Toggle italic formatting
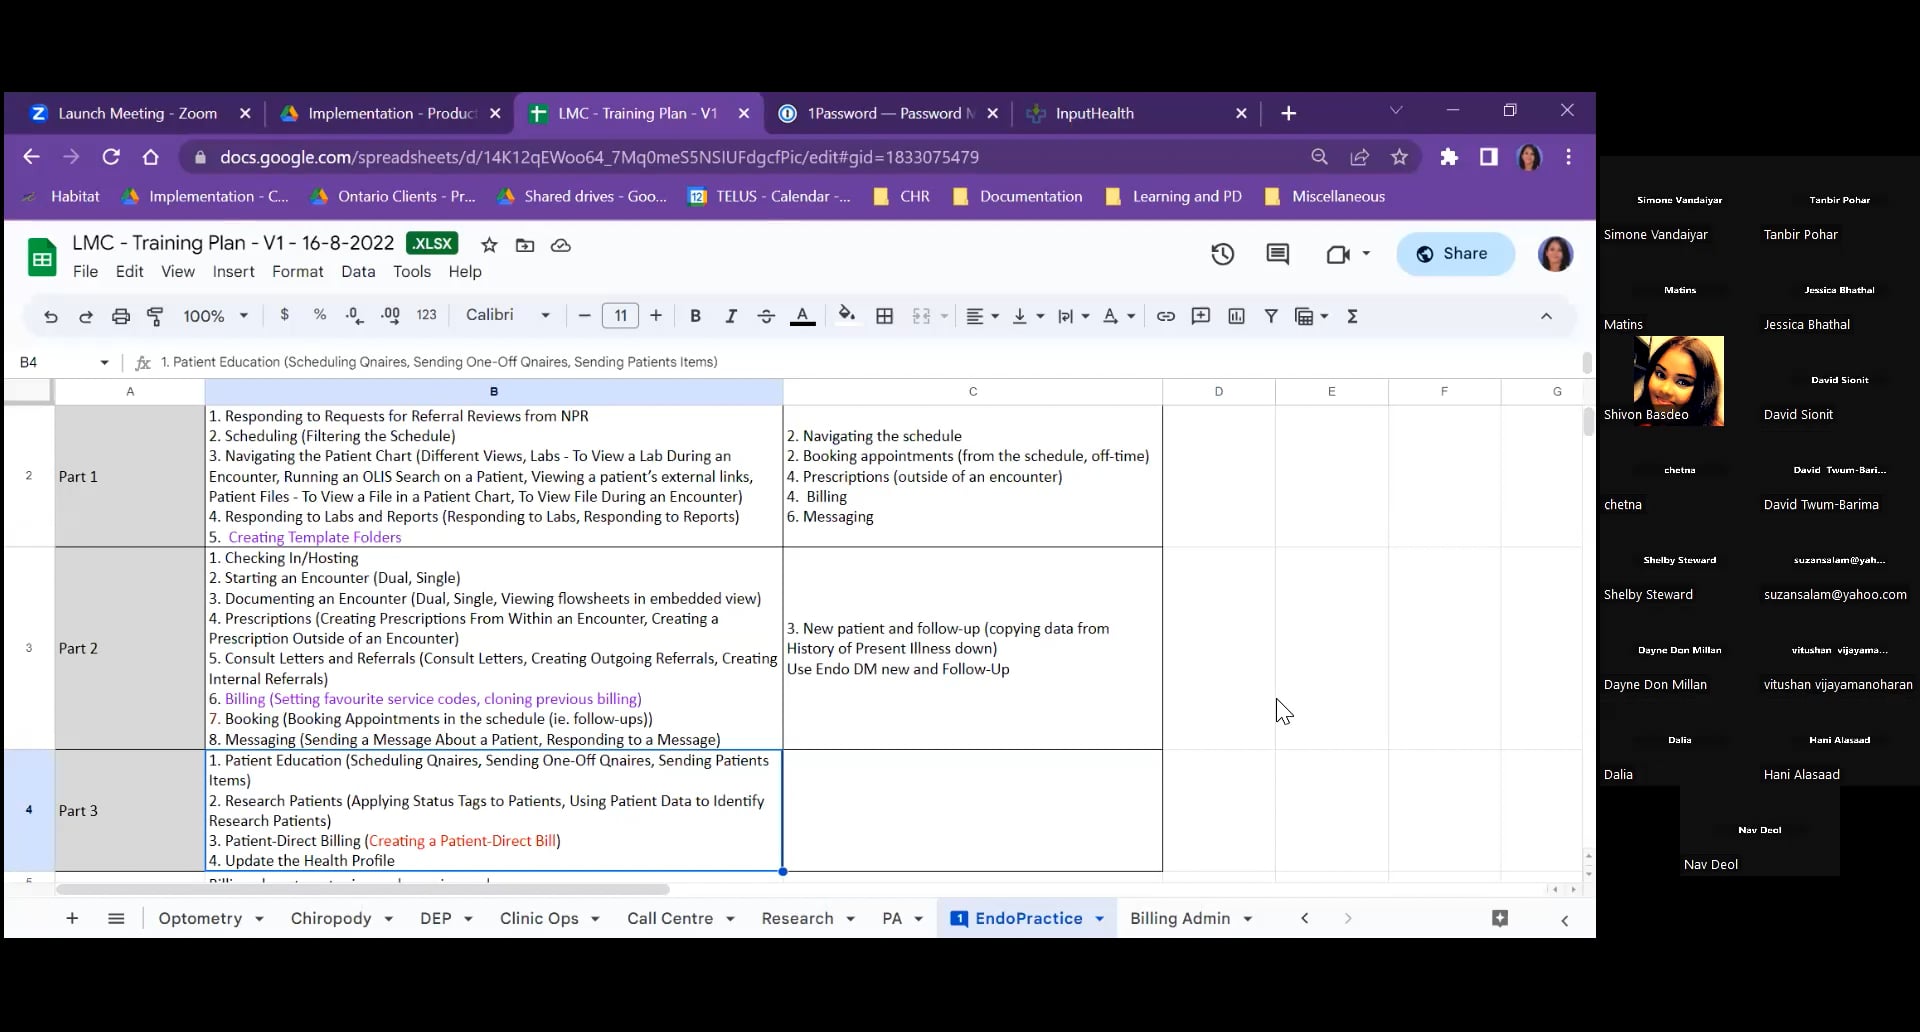The image size is (1920, 1032). (730, 317)
